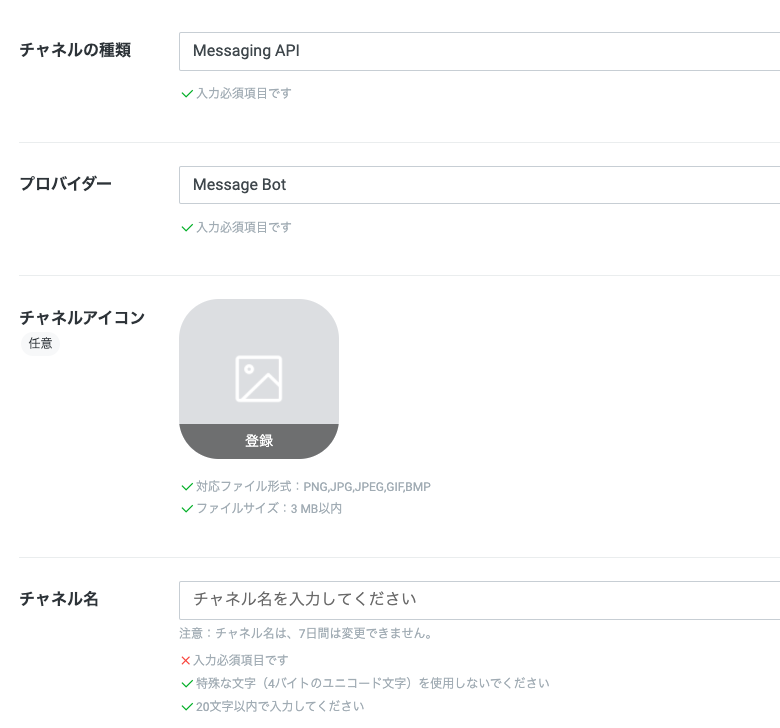
Task: Click the 20文字以内で入力してください rule text
Action: coord(280,706)
